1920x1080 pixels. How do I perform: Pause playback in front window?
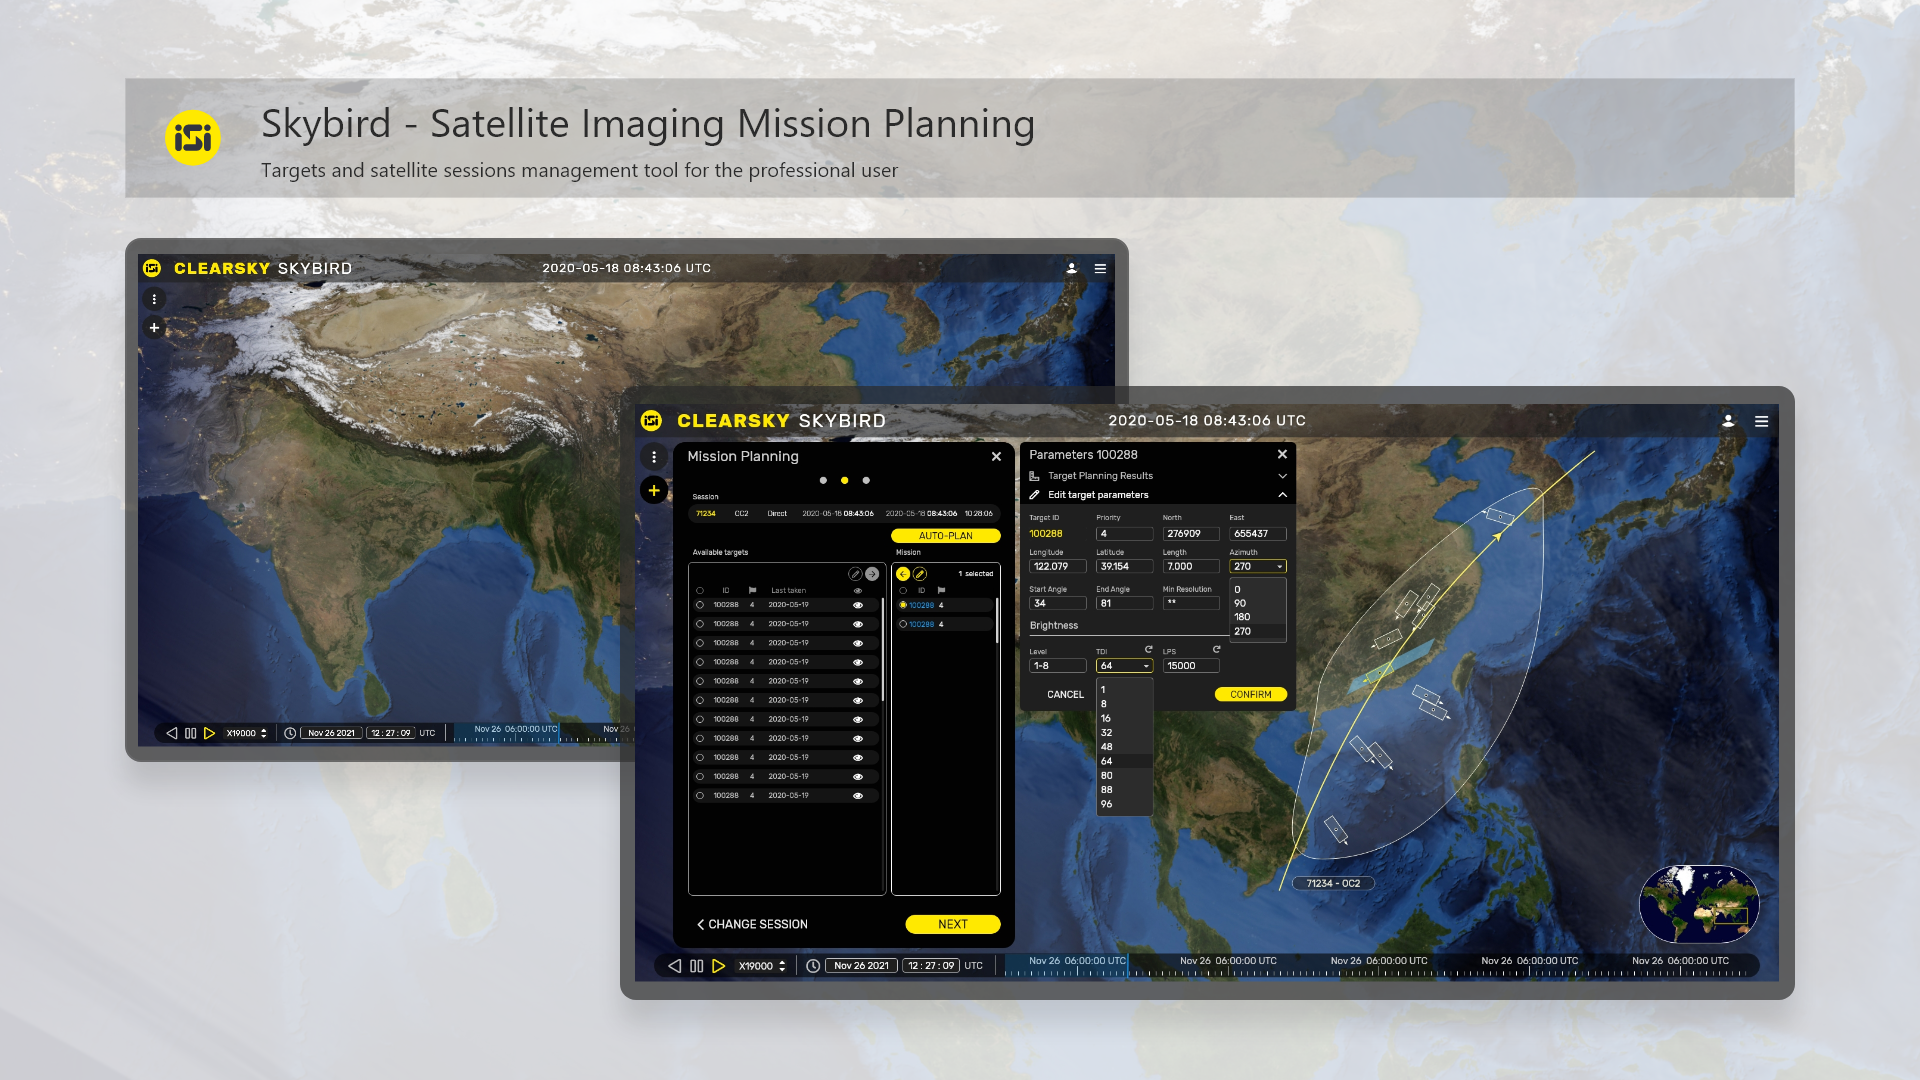(696, 966)
